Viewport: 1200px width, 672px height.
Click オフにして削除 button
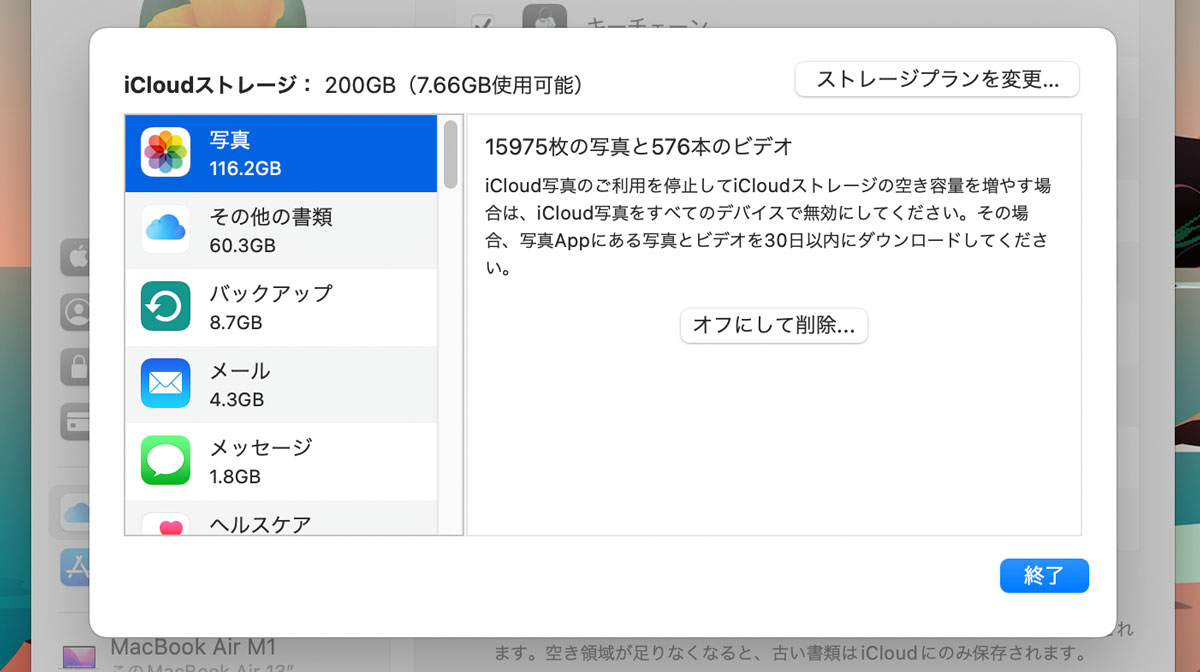tap(774, 326)
